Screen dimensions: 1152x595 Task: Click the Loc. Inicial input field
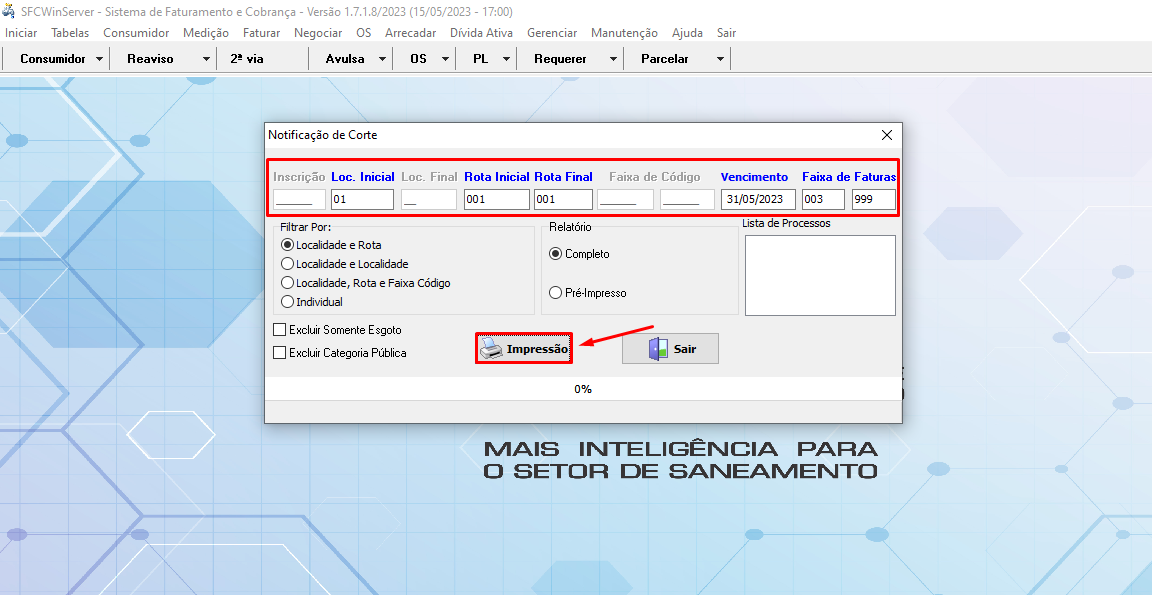pyautogui.click(x=362, y=199)
